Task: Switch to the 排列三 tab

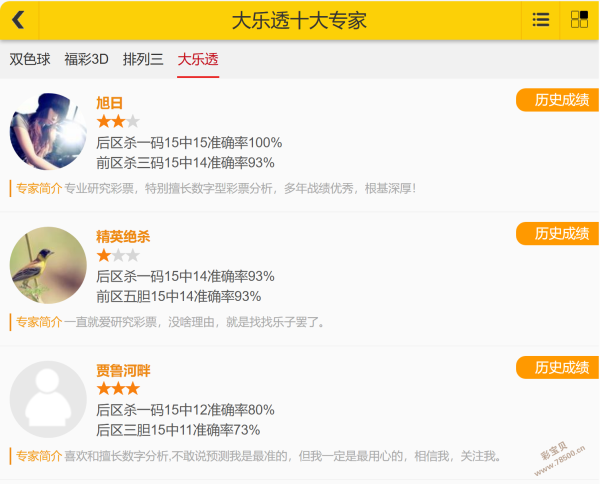Action: point(143,59)
